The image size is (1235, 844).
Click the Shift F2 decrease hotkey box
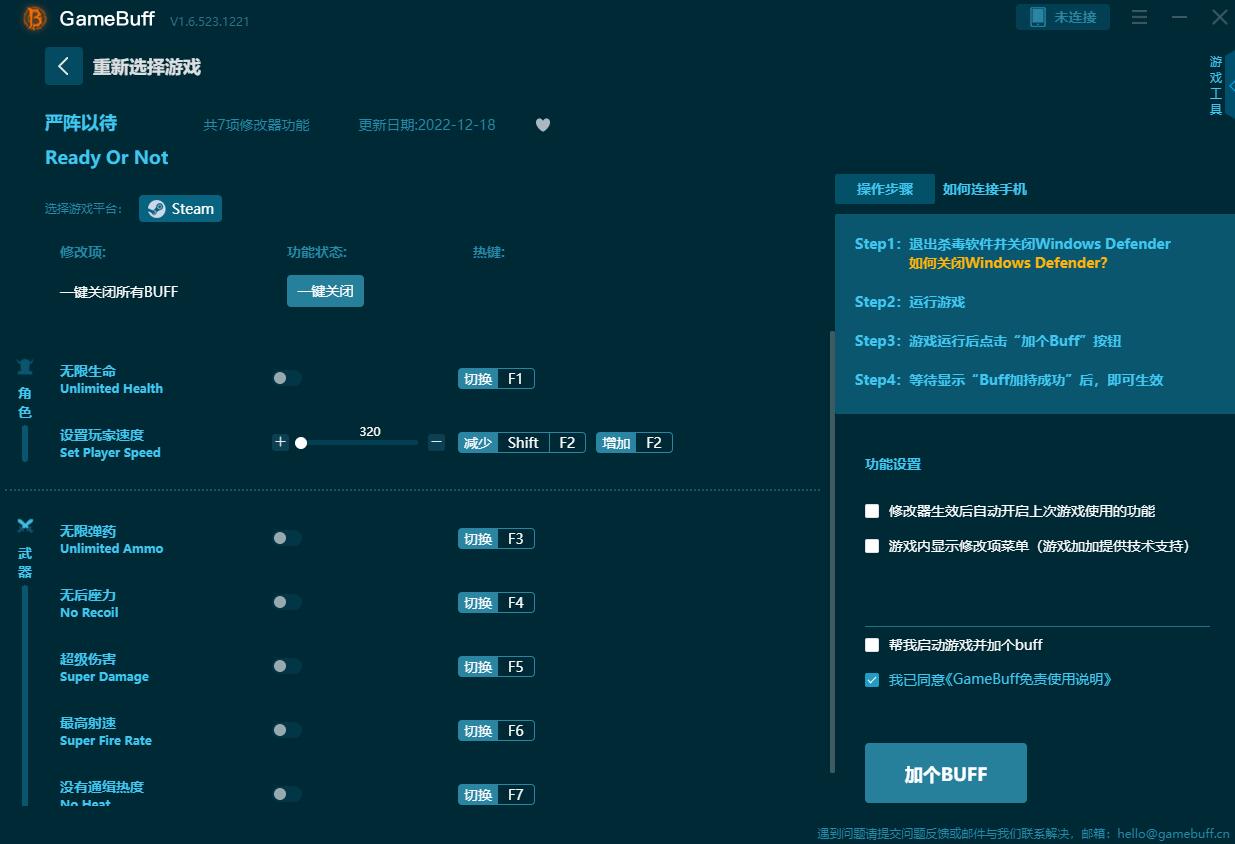tap(522, 442)
